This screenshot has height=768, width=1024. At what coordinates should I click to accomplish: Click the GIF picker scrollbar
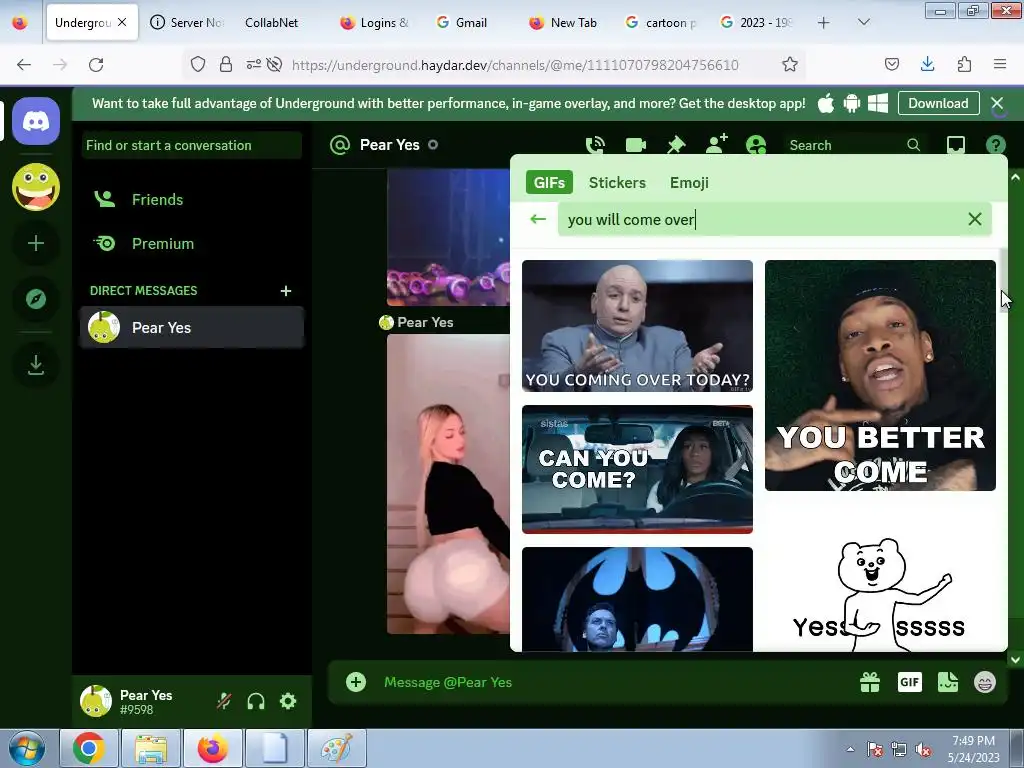[1004, 281]
